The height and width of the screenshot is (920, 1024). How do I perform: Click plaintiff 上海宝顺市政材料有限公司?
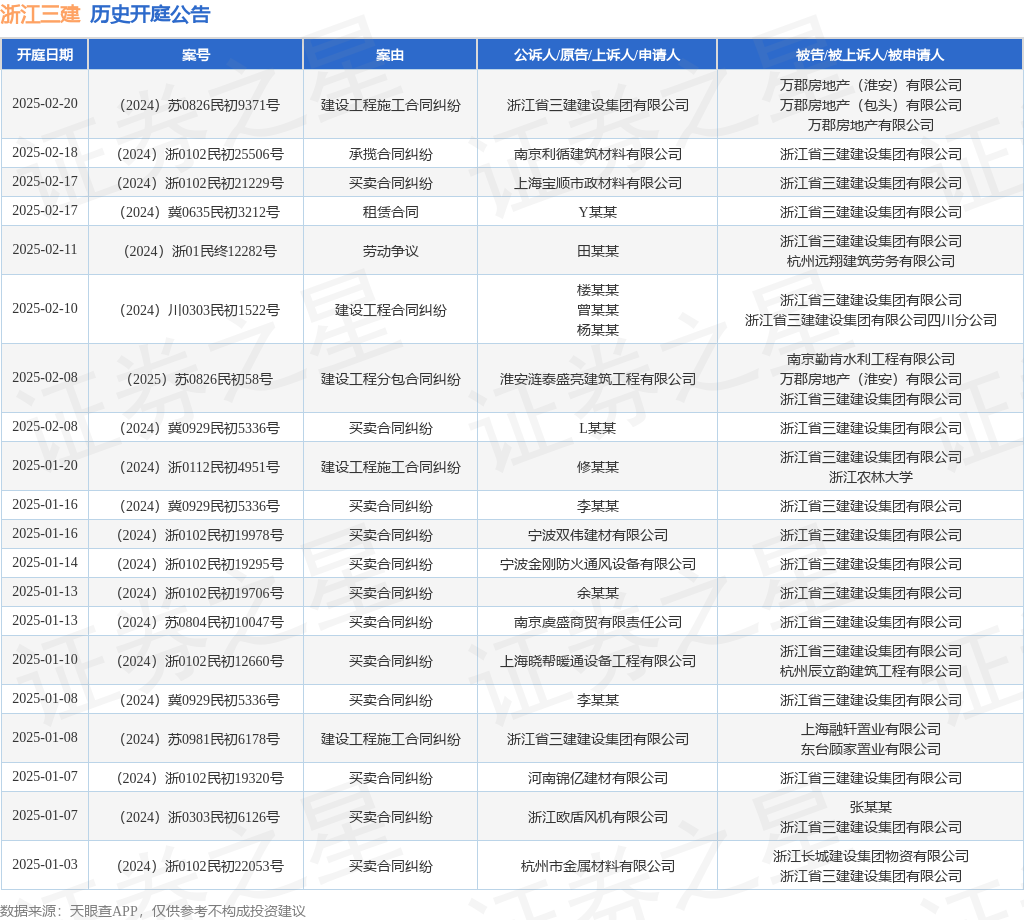click(598, 183)
